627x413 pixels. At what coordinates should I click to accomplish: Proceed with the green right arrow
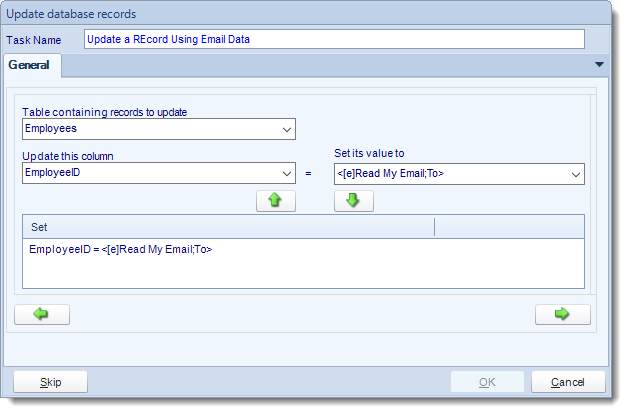click(562, 314)
